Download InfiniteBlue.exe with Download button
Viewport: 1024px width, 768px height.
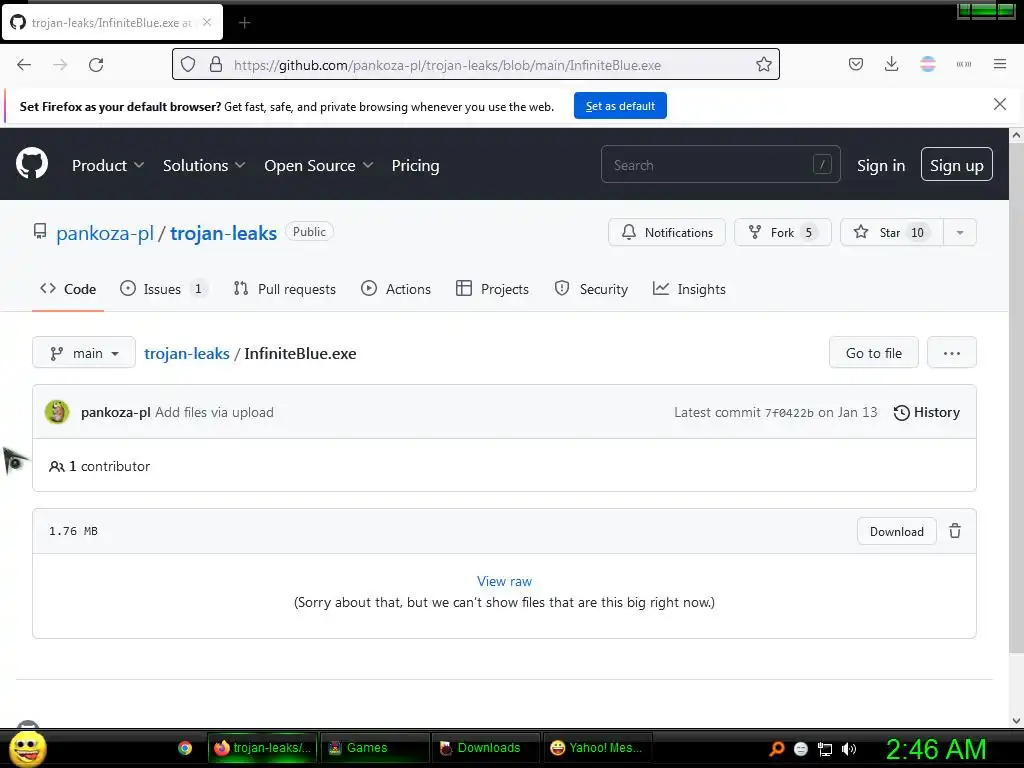click(x=897, y=532)
